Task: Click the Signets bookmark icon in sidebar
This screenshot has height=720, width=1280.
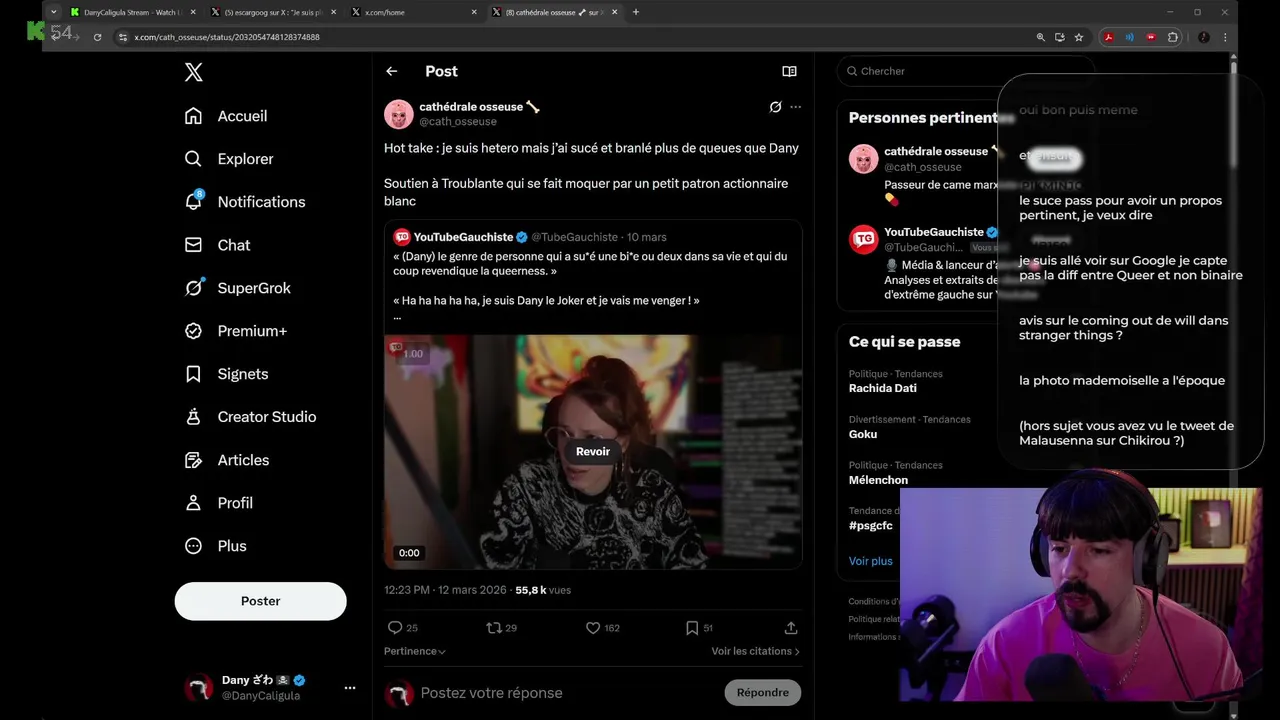Action: tap(194, 374)
